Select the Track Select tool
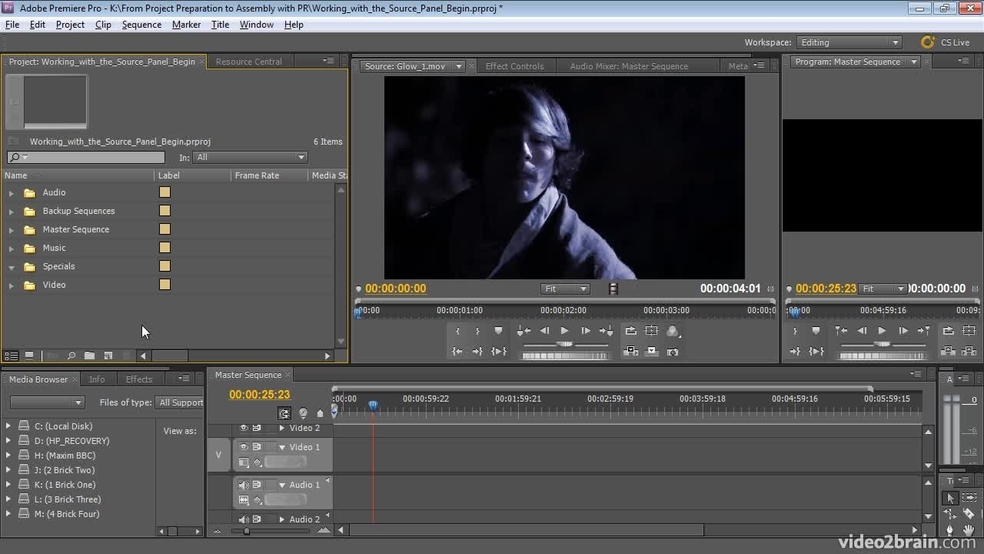 pyautogui.click(x=970, y=498)
